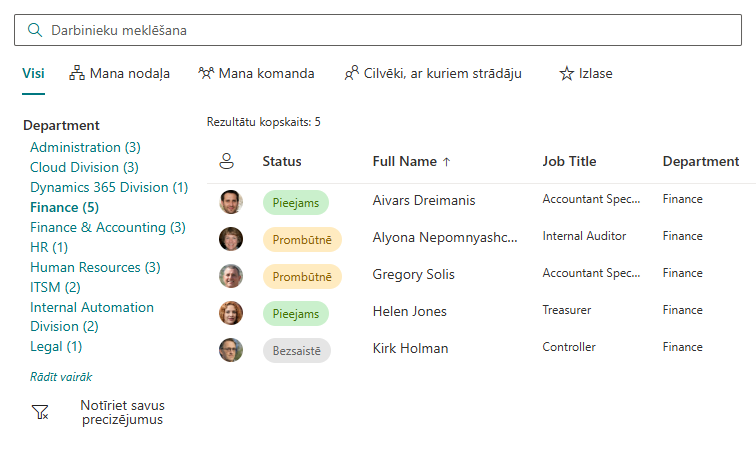The image size is (756, 454).
Task: Click Prombūtnē status badge for Alyona
Action: point(302,240)
